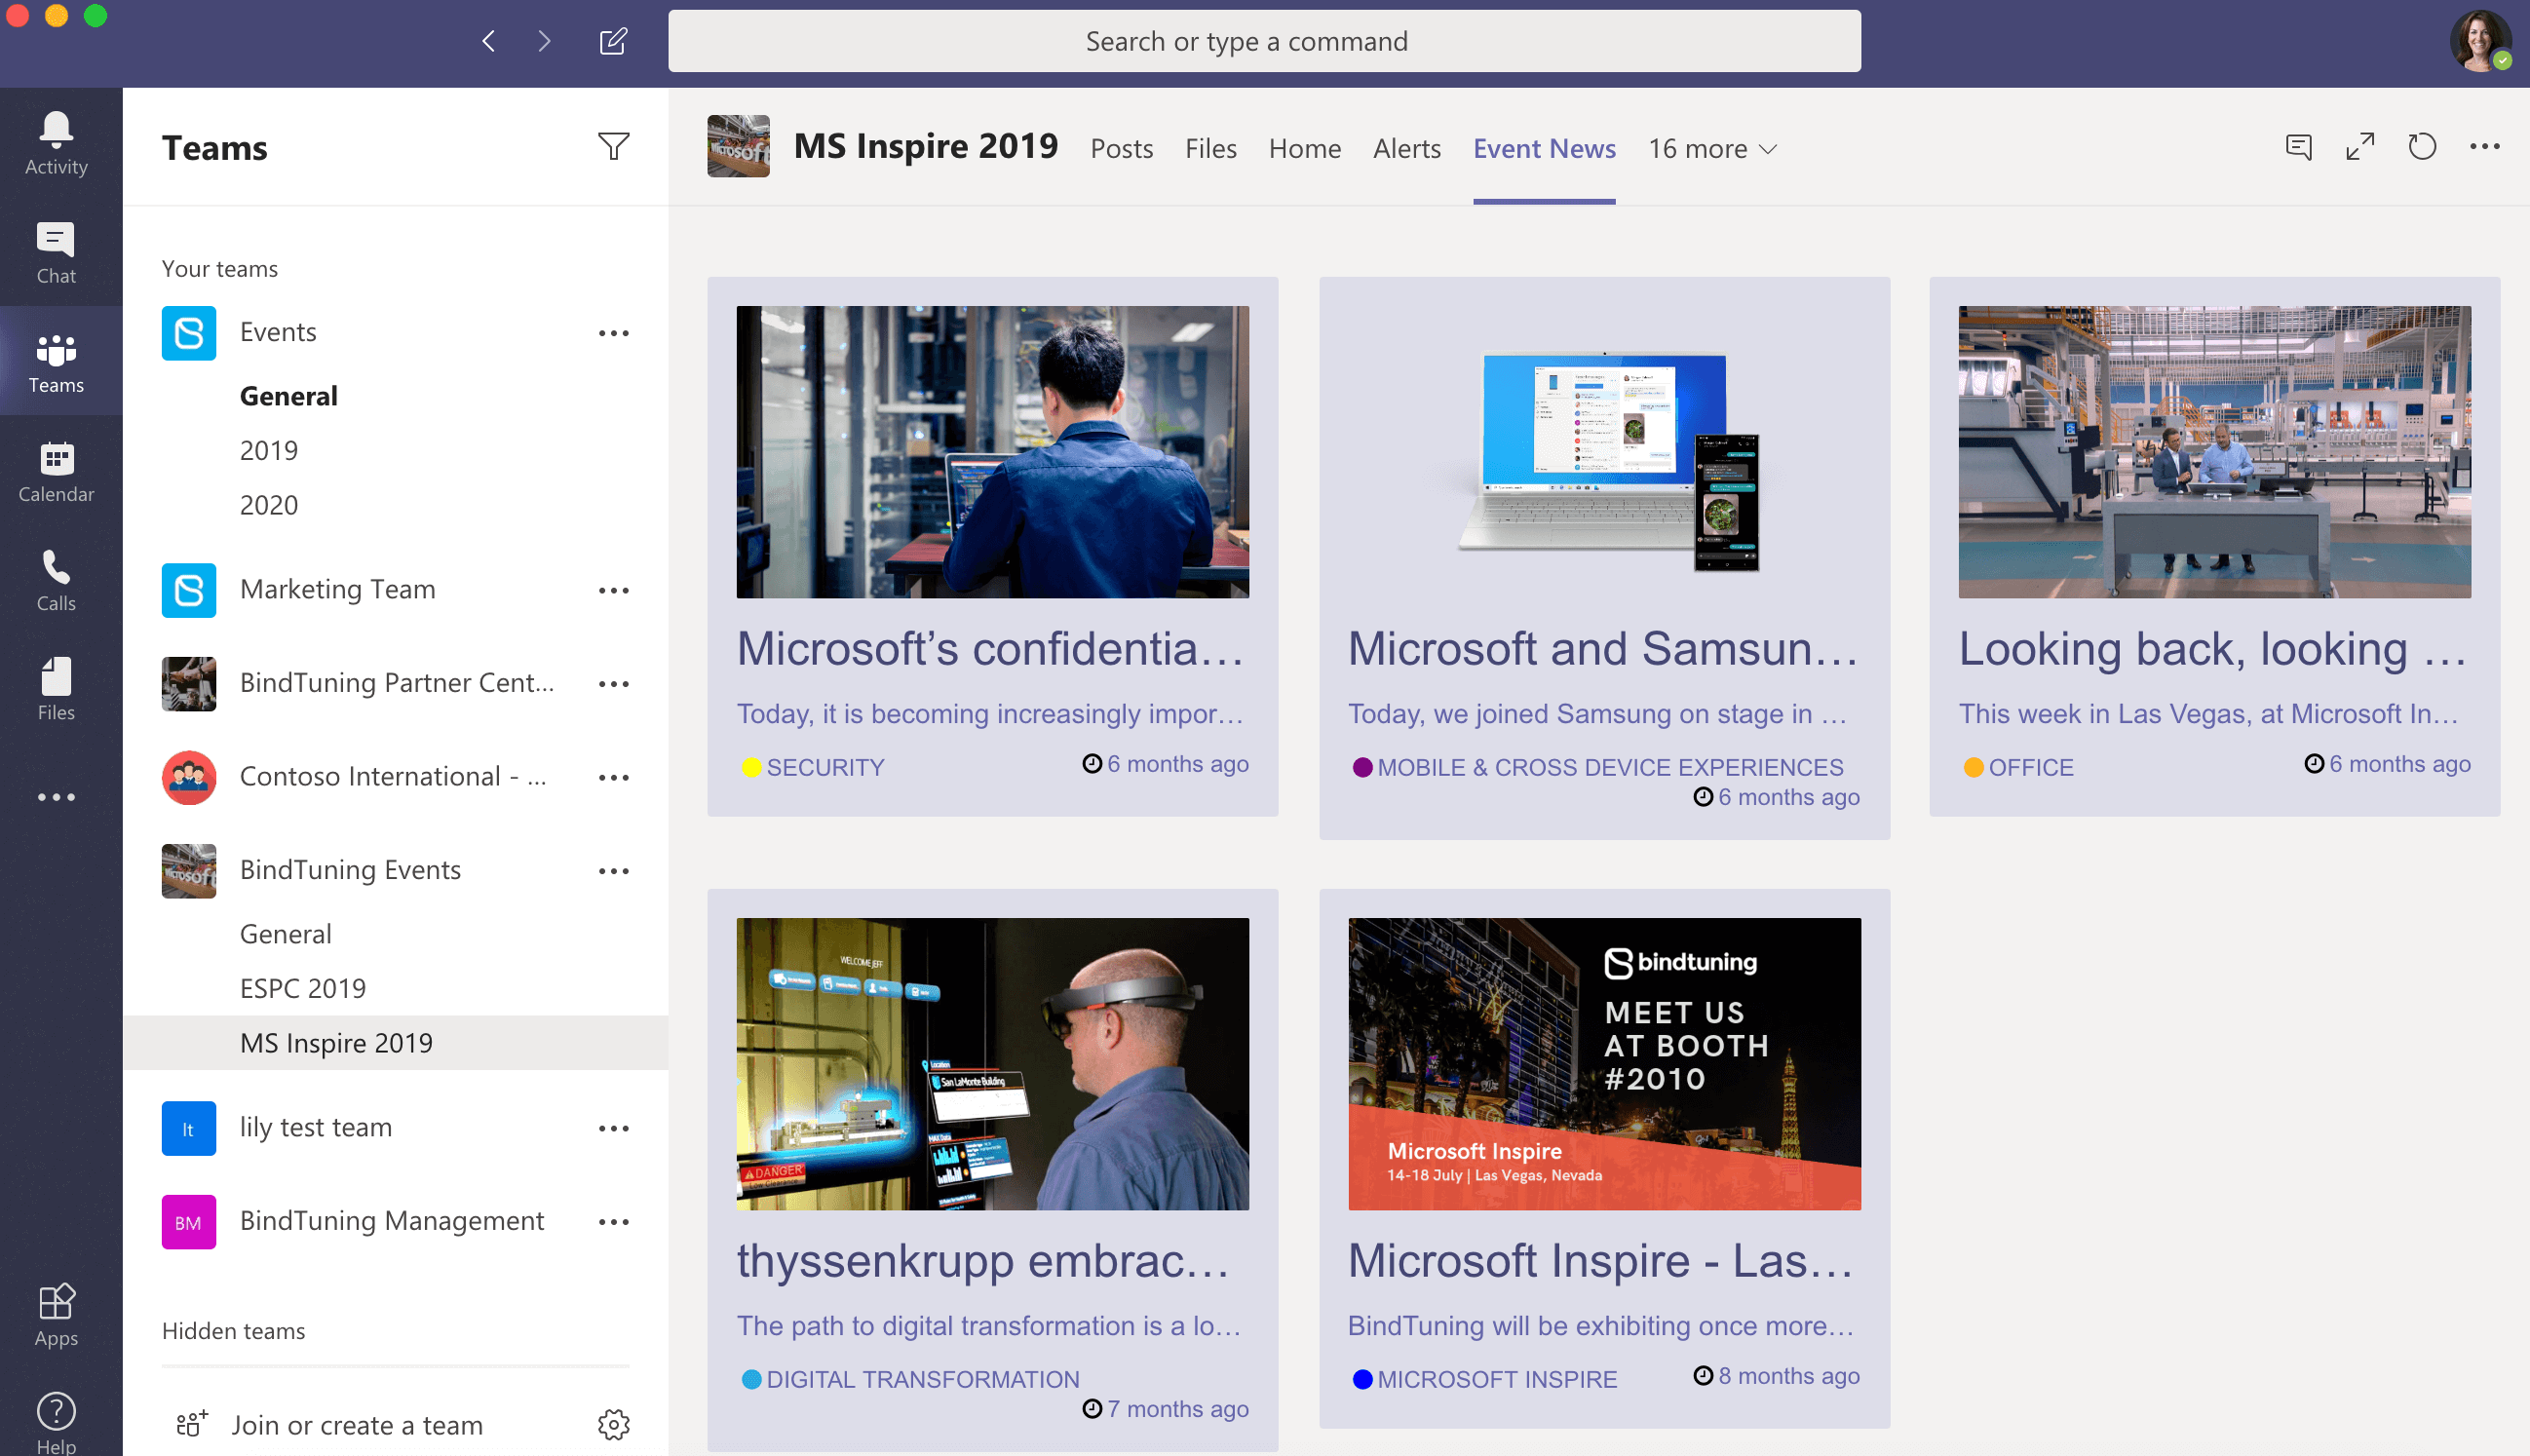Open the 2019 channel
This screenshot has width=2530, height=1456.
268,450
